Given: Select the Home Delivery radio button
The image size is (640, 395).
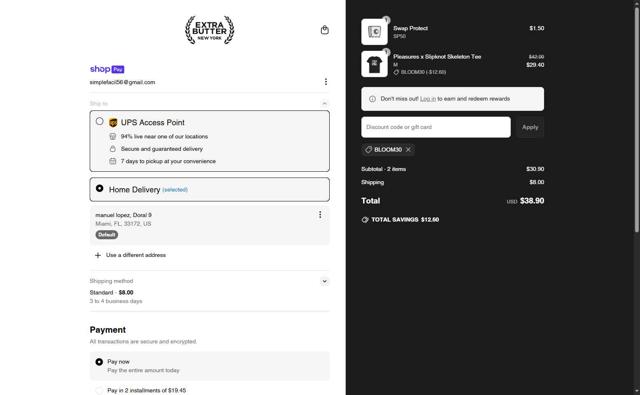Looking at the screenshot, I should 99,189.
